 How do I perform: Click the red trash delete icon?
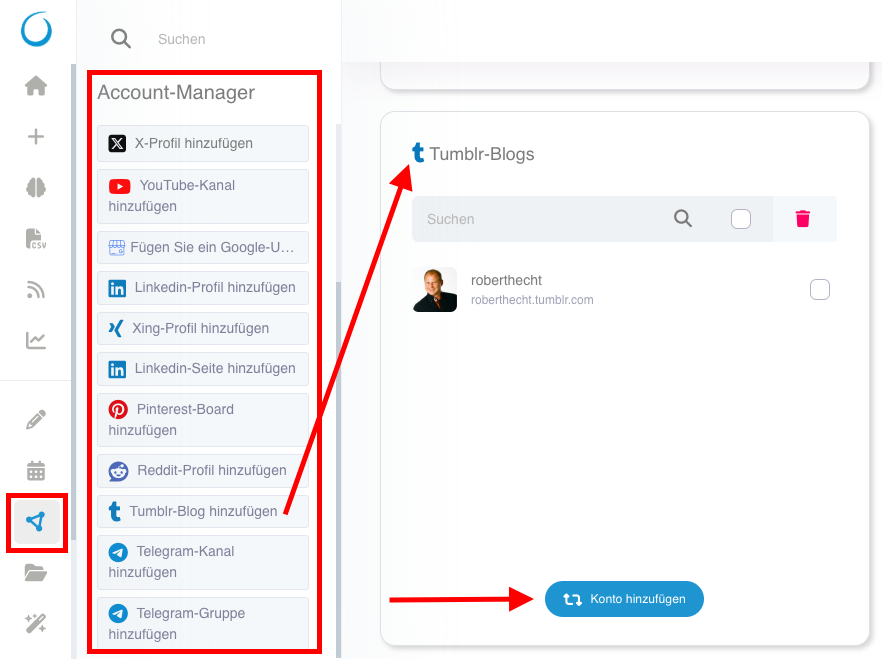point(803,219)
